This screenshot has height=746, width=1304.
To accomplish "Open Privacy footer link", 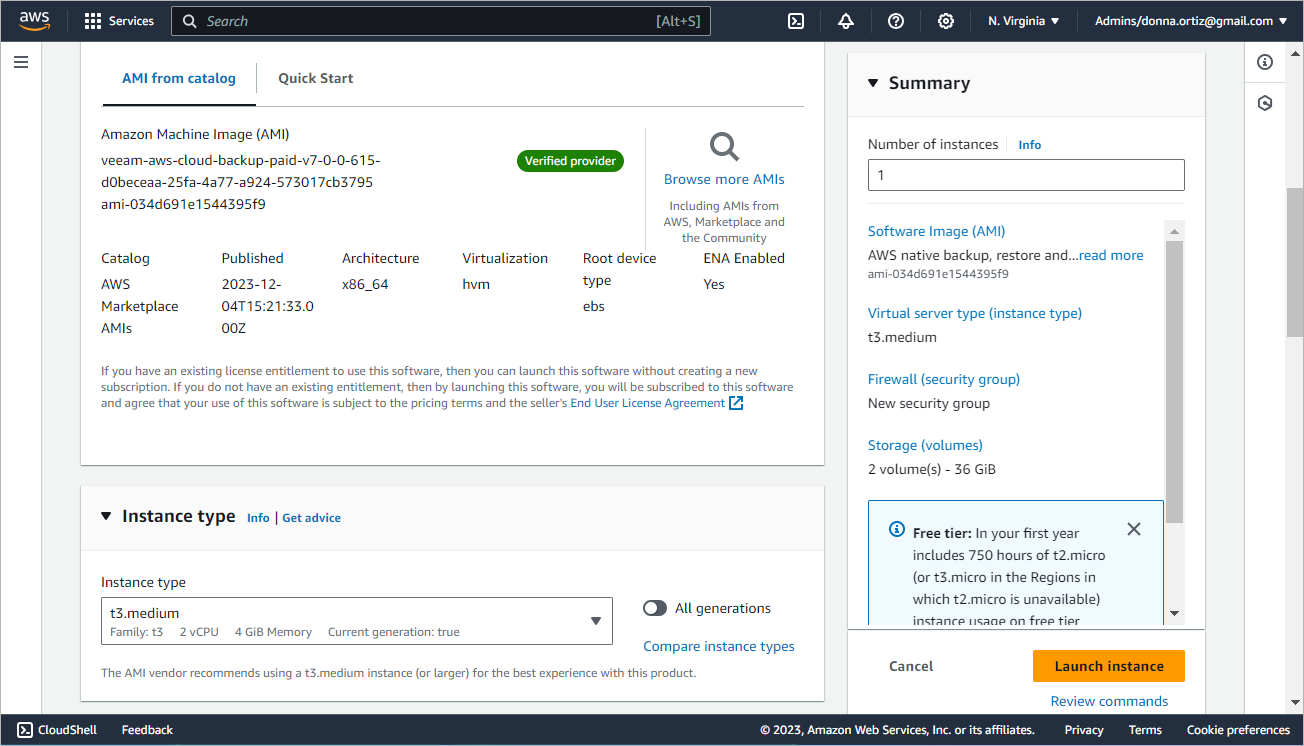I will click(1084, 730).
